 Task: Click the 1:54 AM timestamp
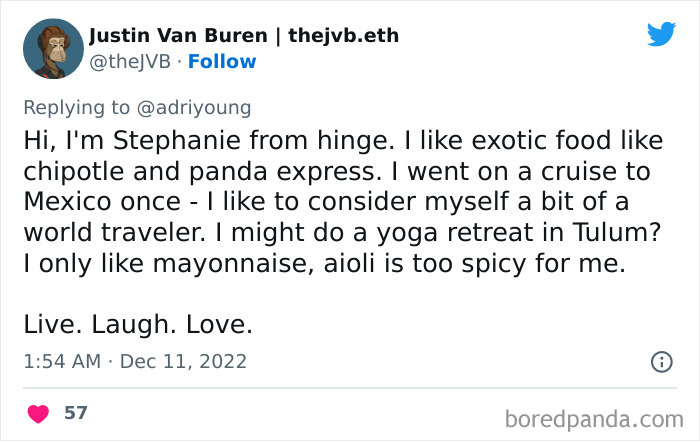[x=61, y=361]
